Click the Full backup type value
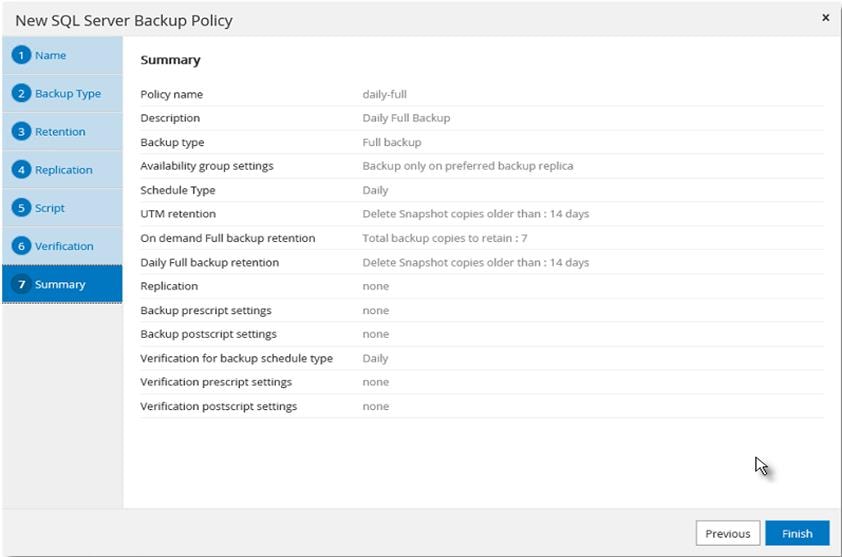 392,142
